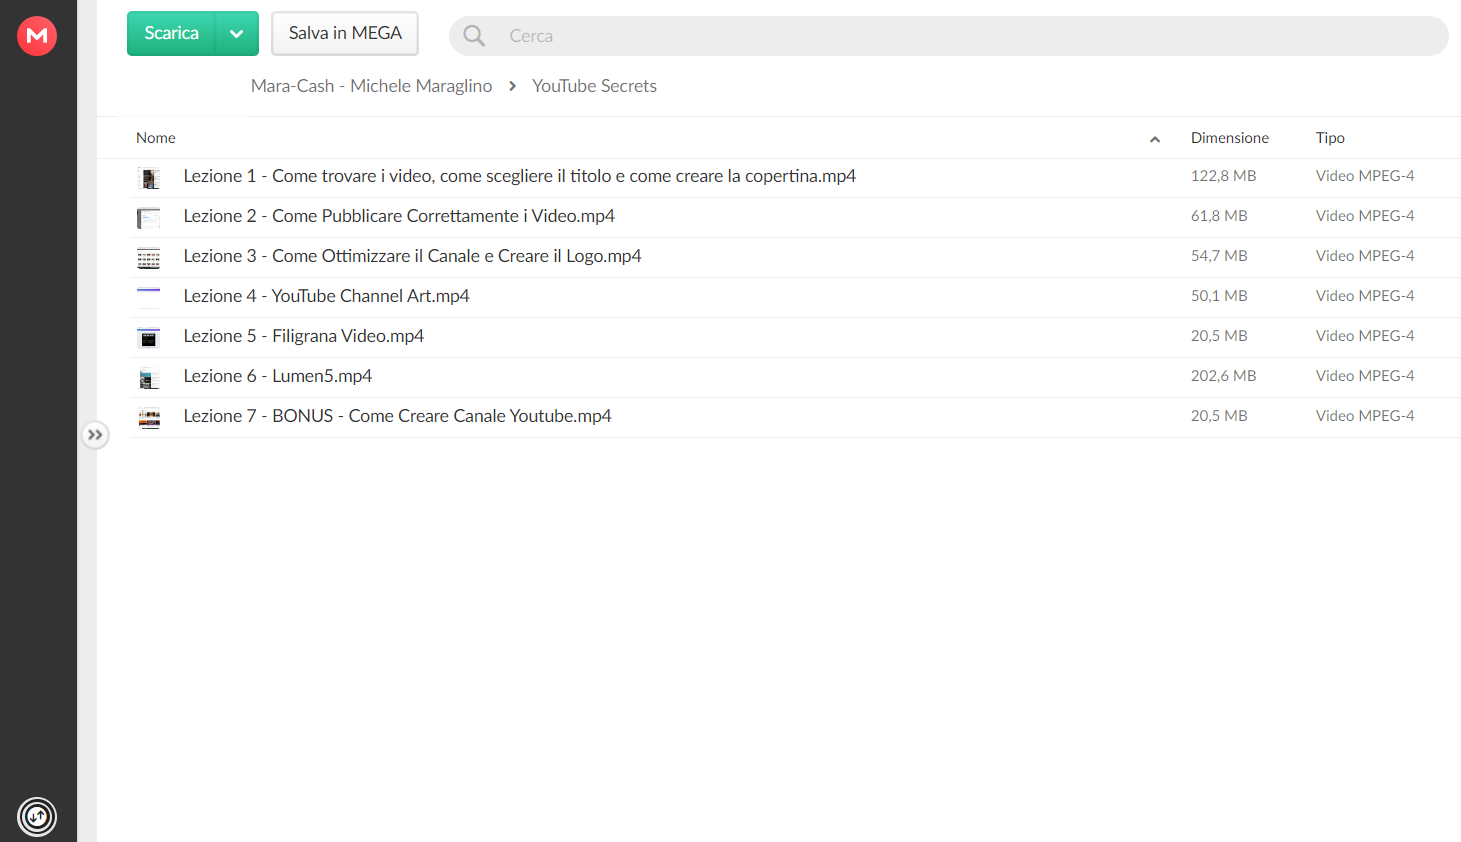The image size is (1461, 842).
Task: Open the Scarica dropdown arrow
Action: pyautogui.click(x=237, y=33)
